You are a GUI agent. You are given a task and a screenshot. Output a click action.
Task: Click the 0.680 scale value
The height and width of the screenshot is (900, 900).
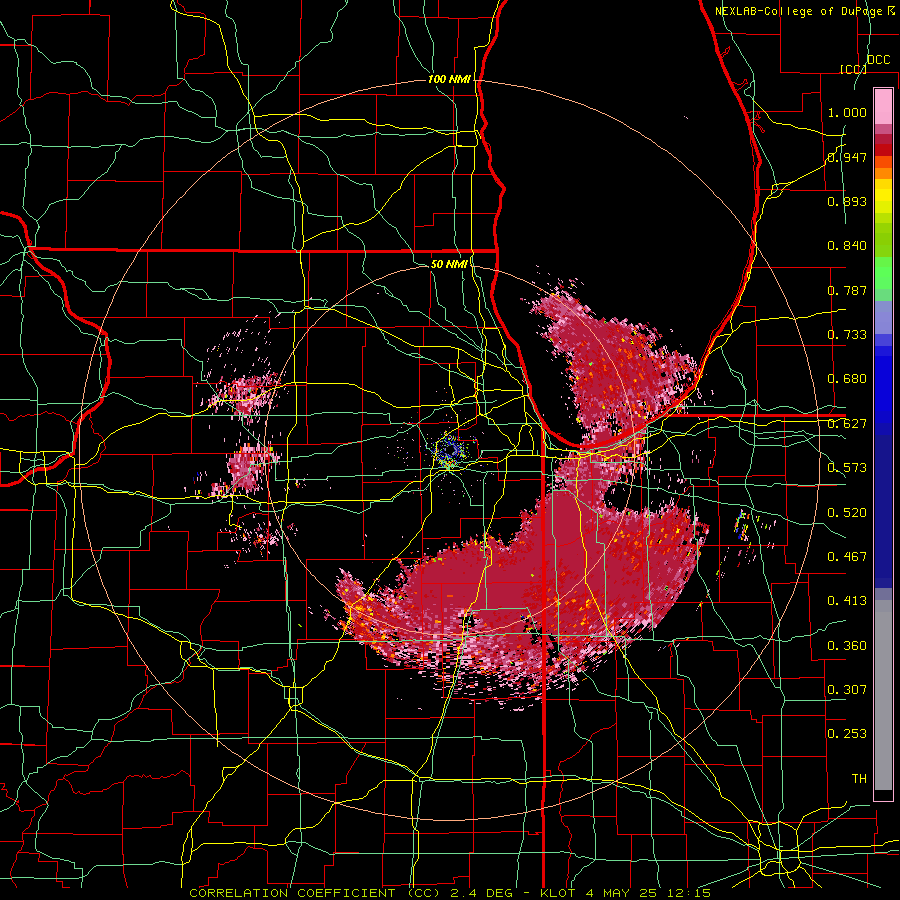pos(847,379)
